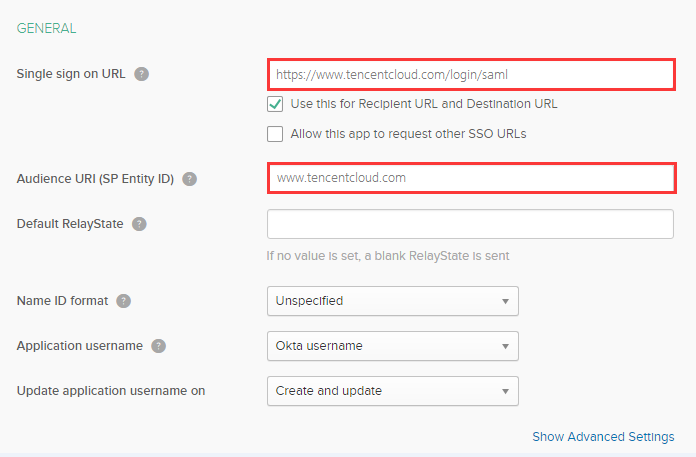Click Show Advanced Settings link
This screenshot has width=696, height=457.
pyautogui.click(x=603, y=437)
